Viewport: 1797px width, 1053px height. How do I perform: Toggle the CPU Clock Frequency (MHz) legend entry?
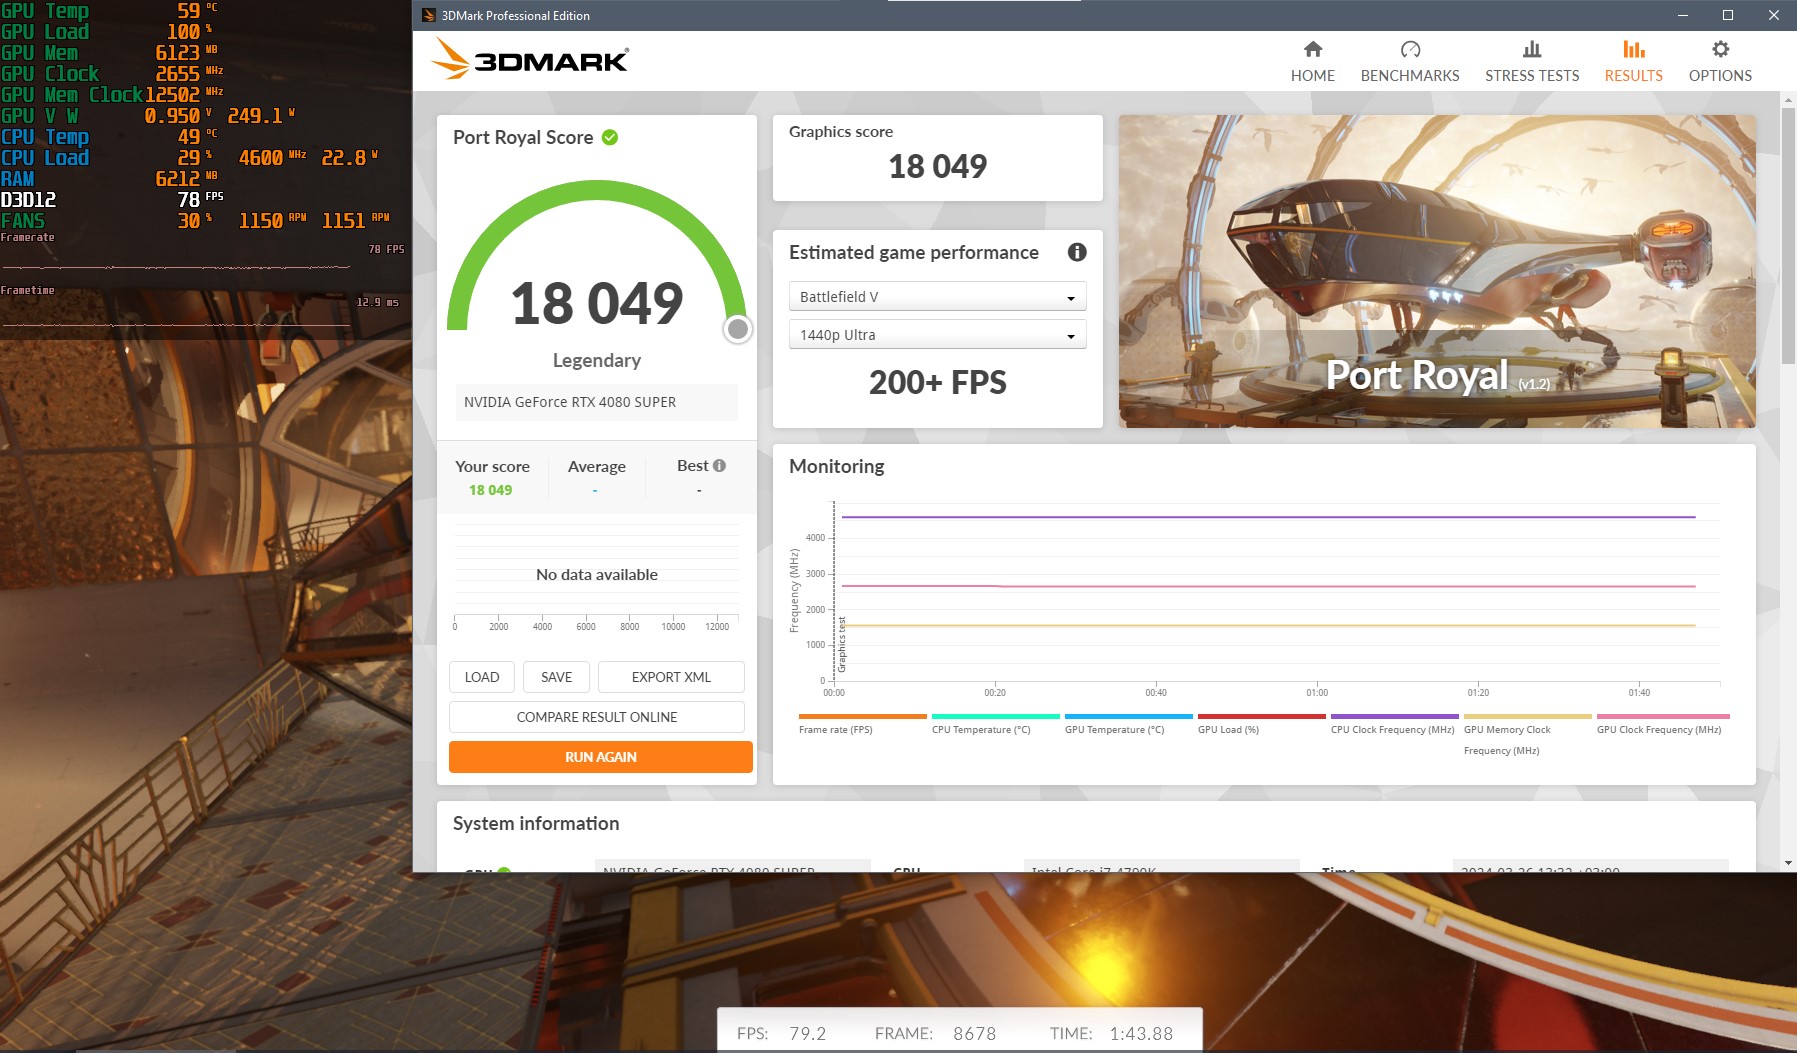click(x=1394, y=724)
